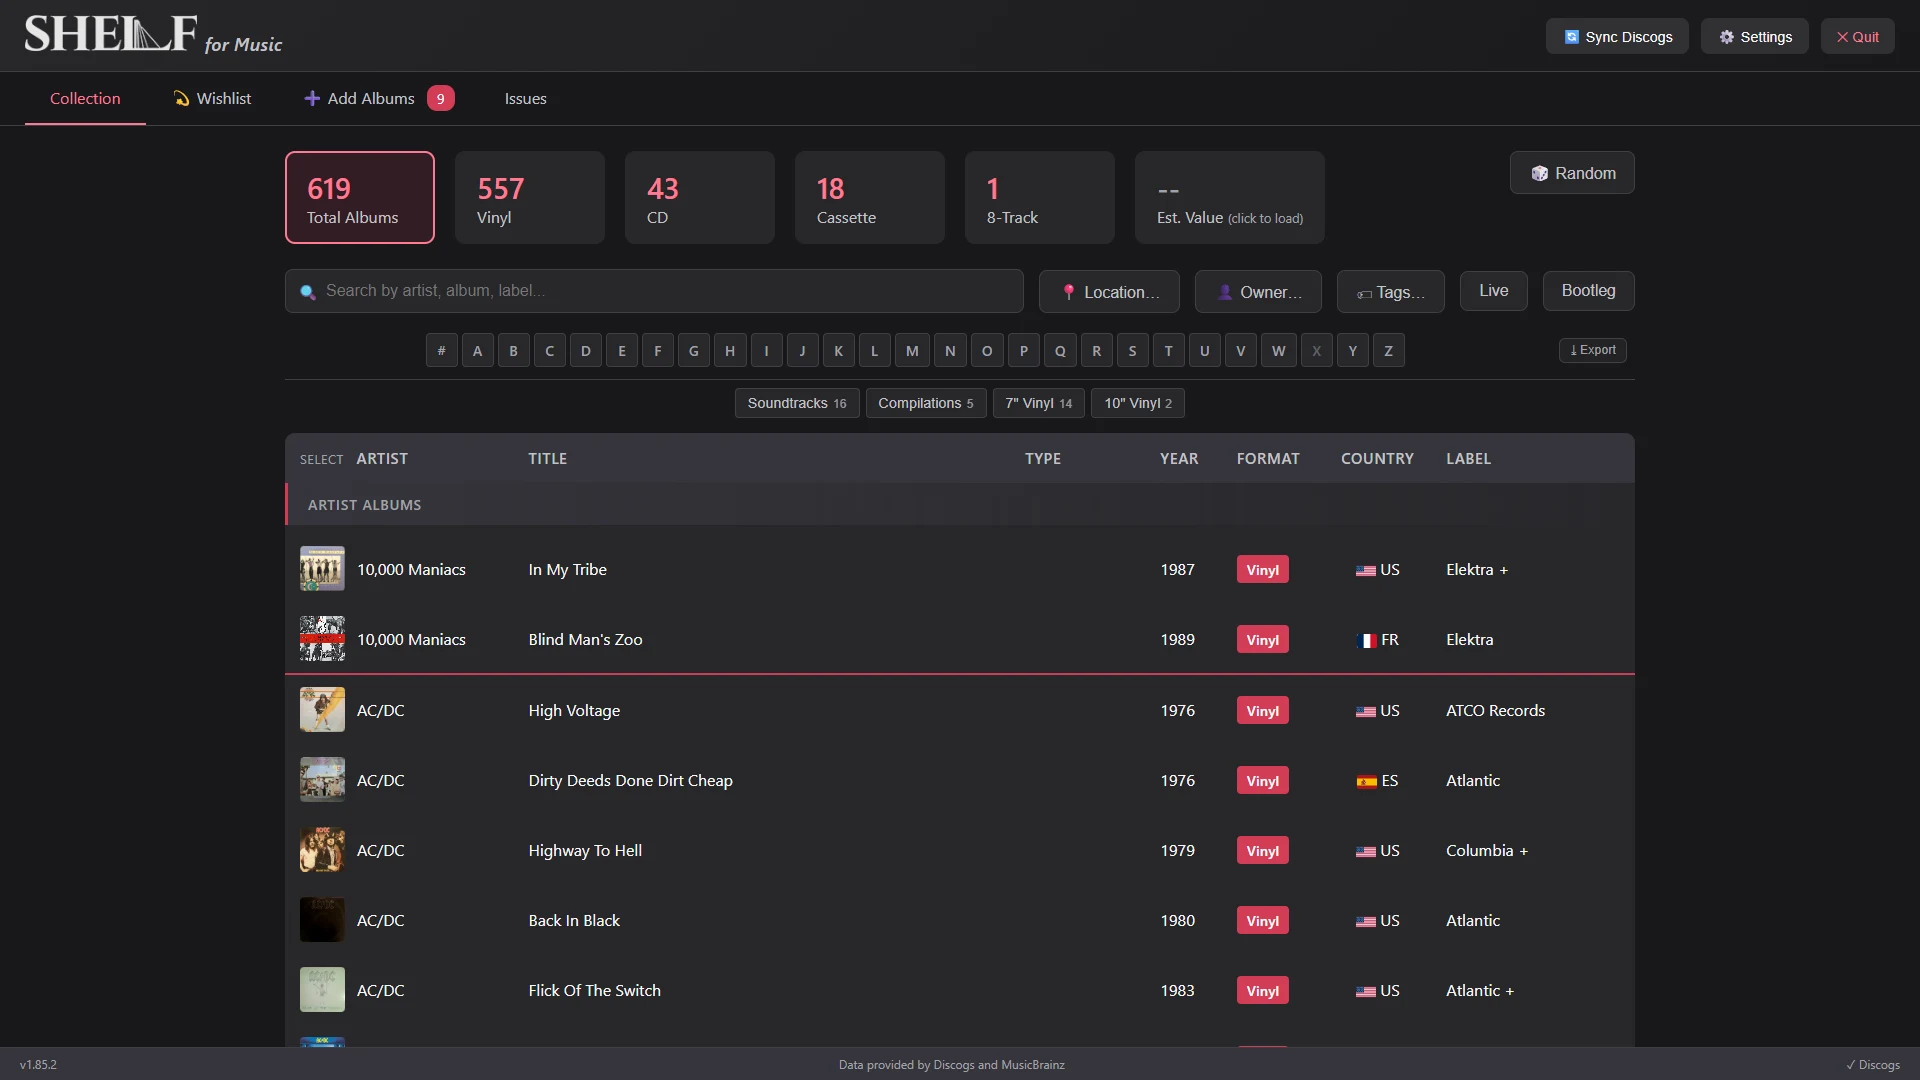Viewport: 1920px width, 1080px height.
Task: Toggle the Bootleg filter
Action: pos(1588,291)
